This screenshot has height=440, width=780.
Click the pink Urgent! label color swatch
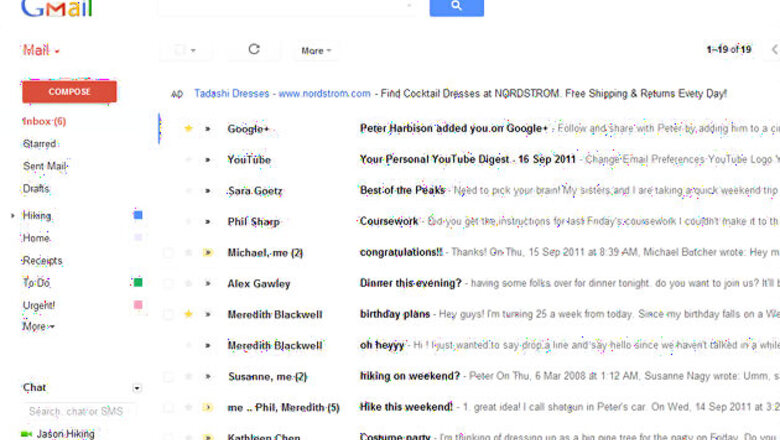(x=138, y=304)
